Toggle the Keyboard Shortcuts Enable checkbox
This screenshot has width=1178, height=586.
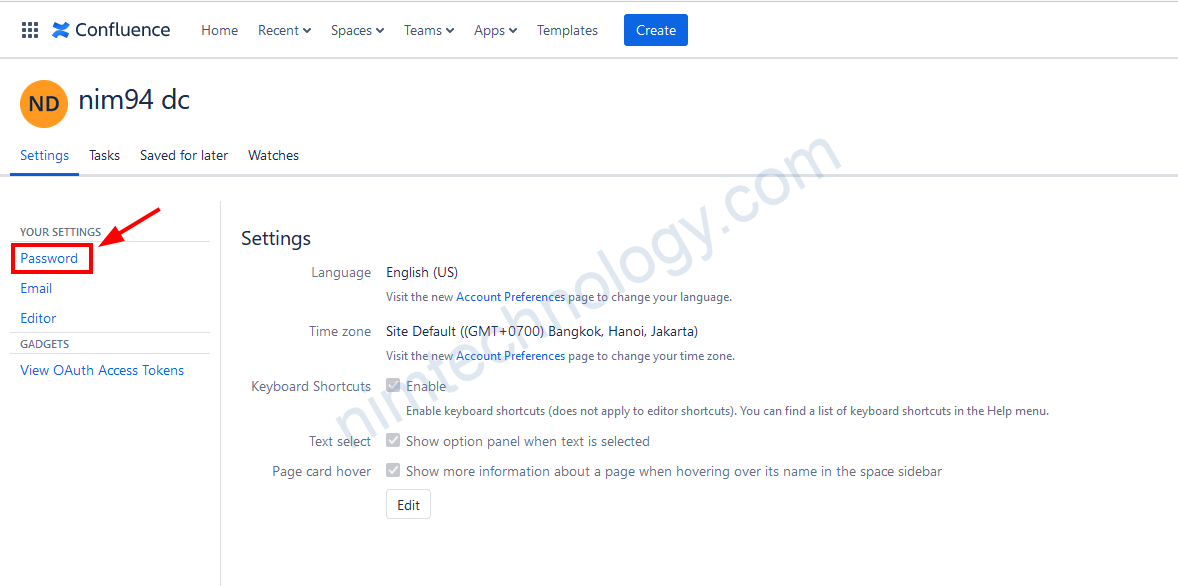[x=393, y=386]
